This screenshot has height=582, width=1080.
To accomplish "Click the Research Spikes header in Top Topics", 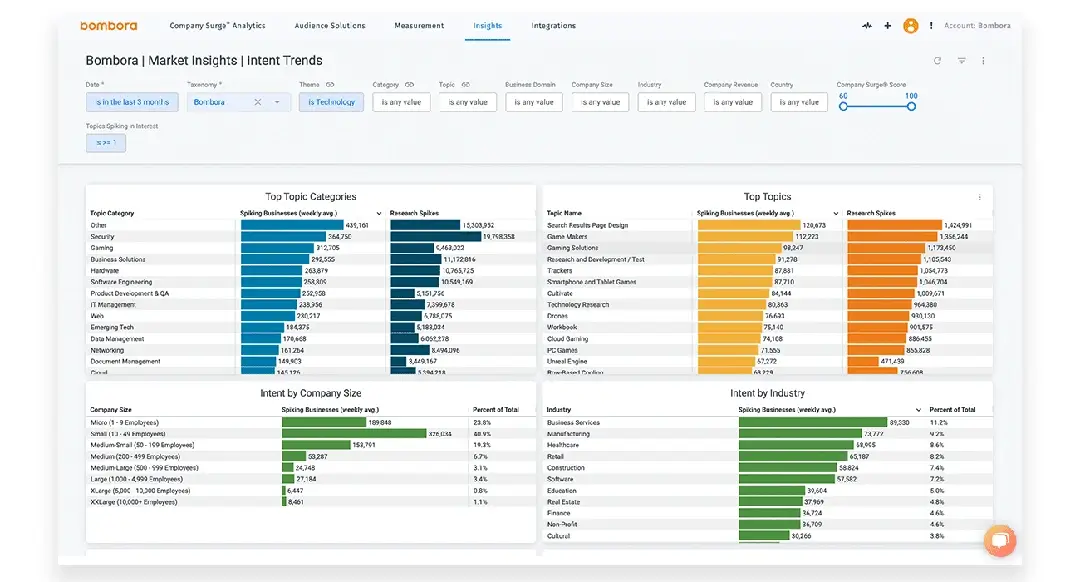I will [871, 214].
